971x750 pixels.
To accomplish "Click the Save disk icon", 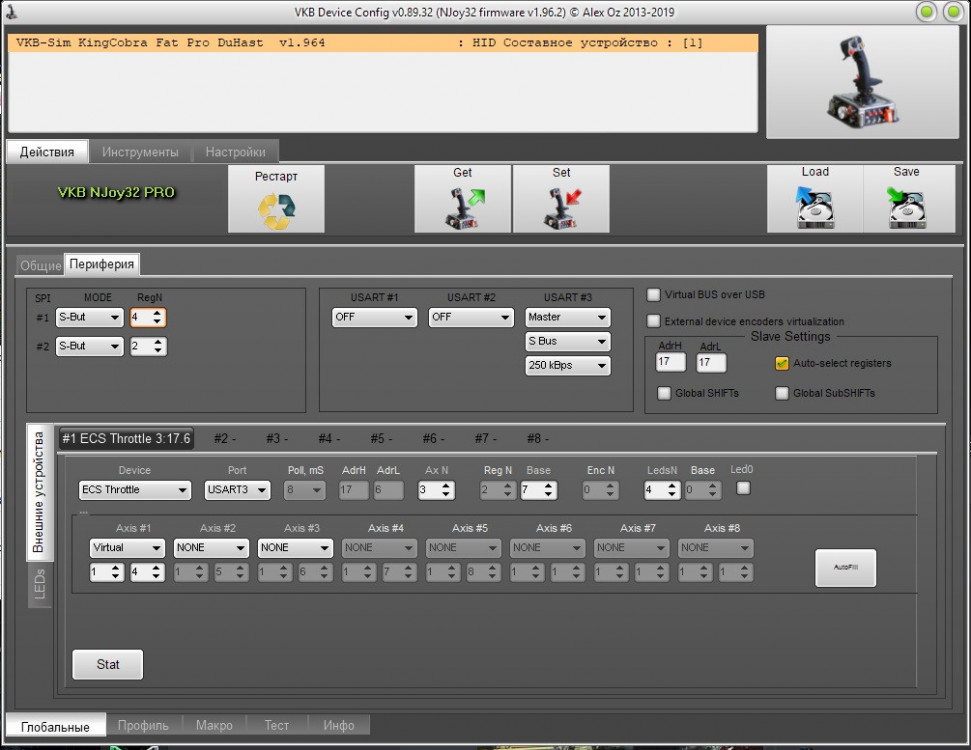I will click(906, 209).
